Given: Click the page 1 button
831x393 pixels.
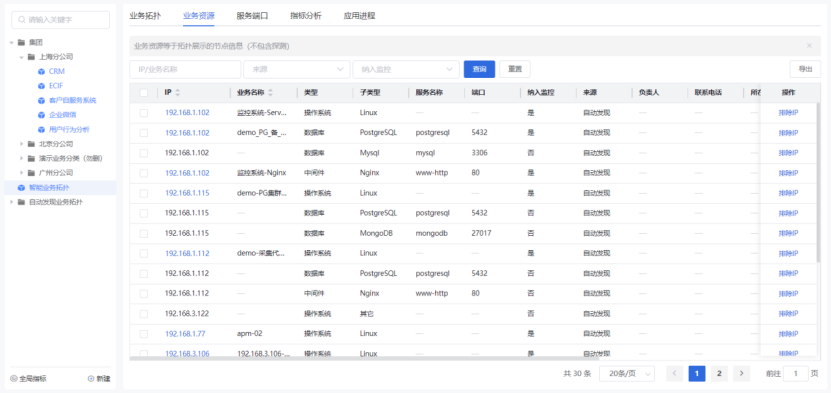Looking at the screenshot, I should point(697,373).
